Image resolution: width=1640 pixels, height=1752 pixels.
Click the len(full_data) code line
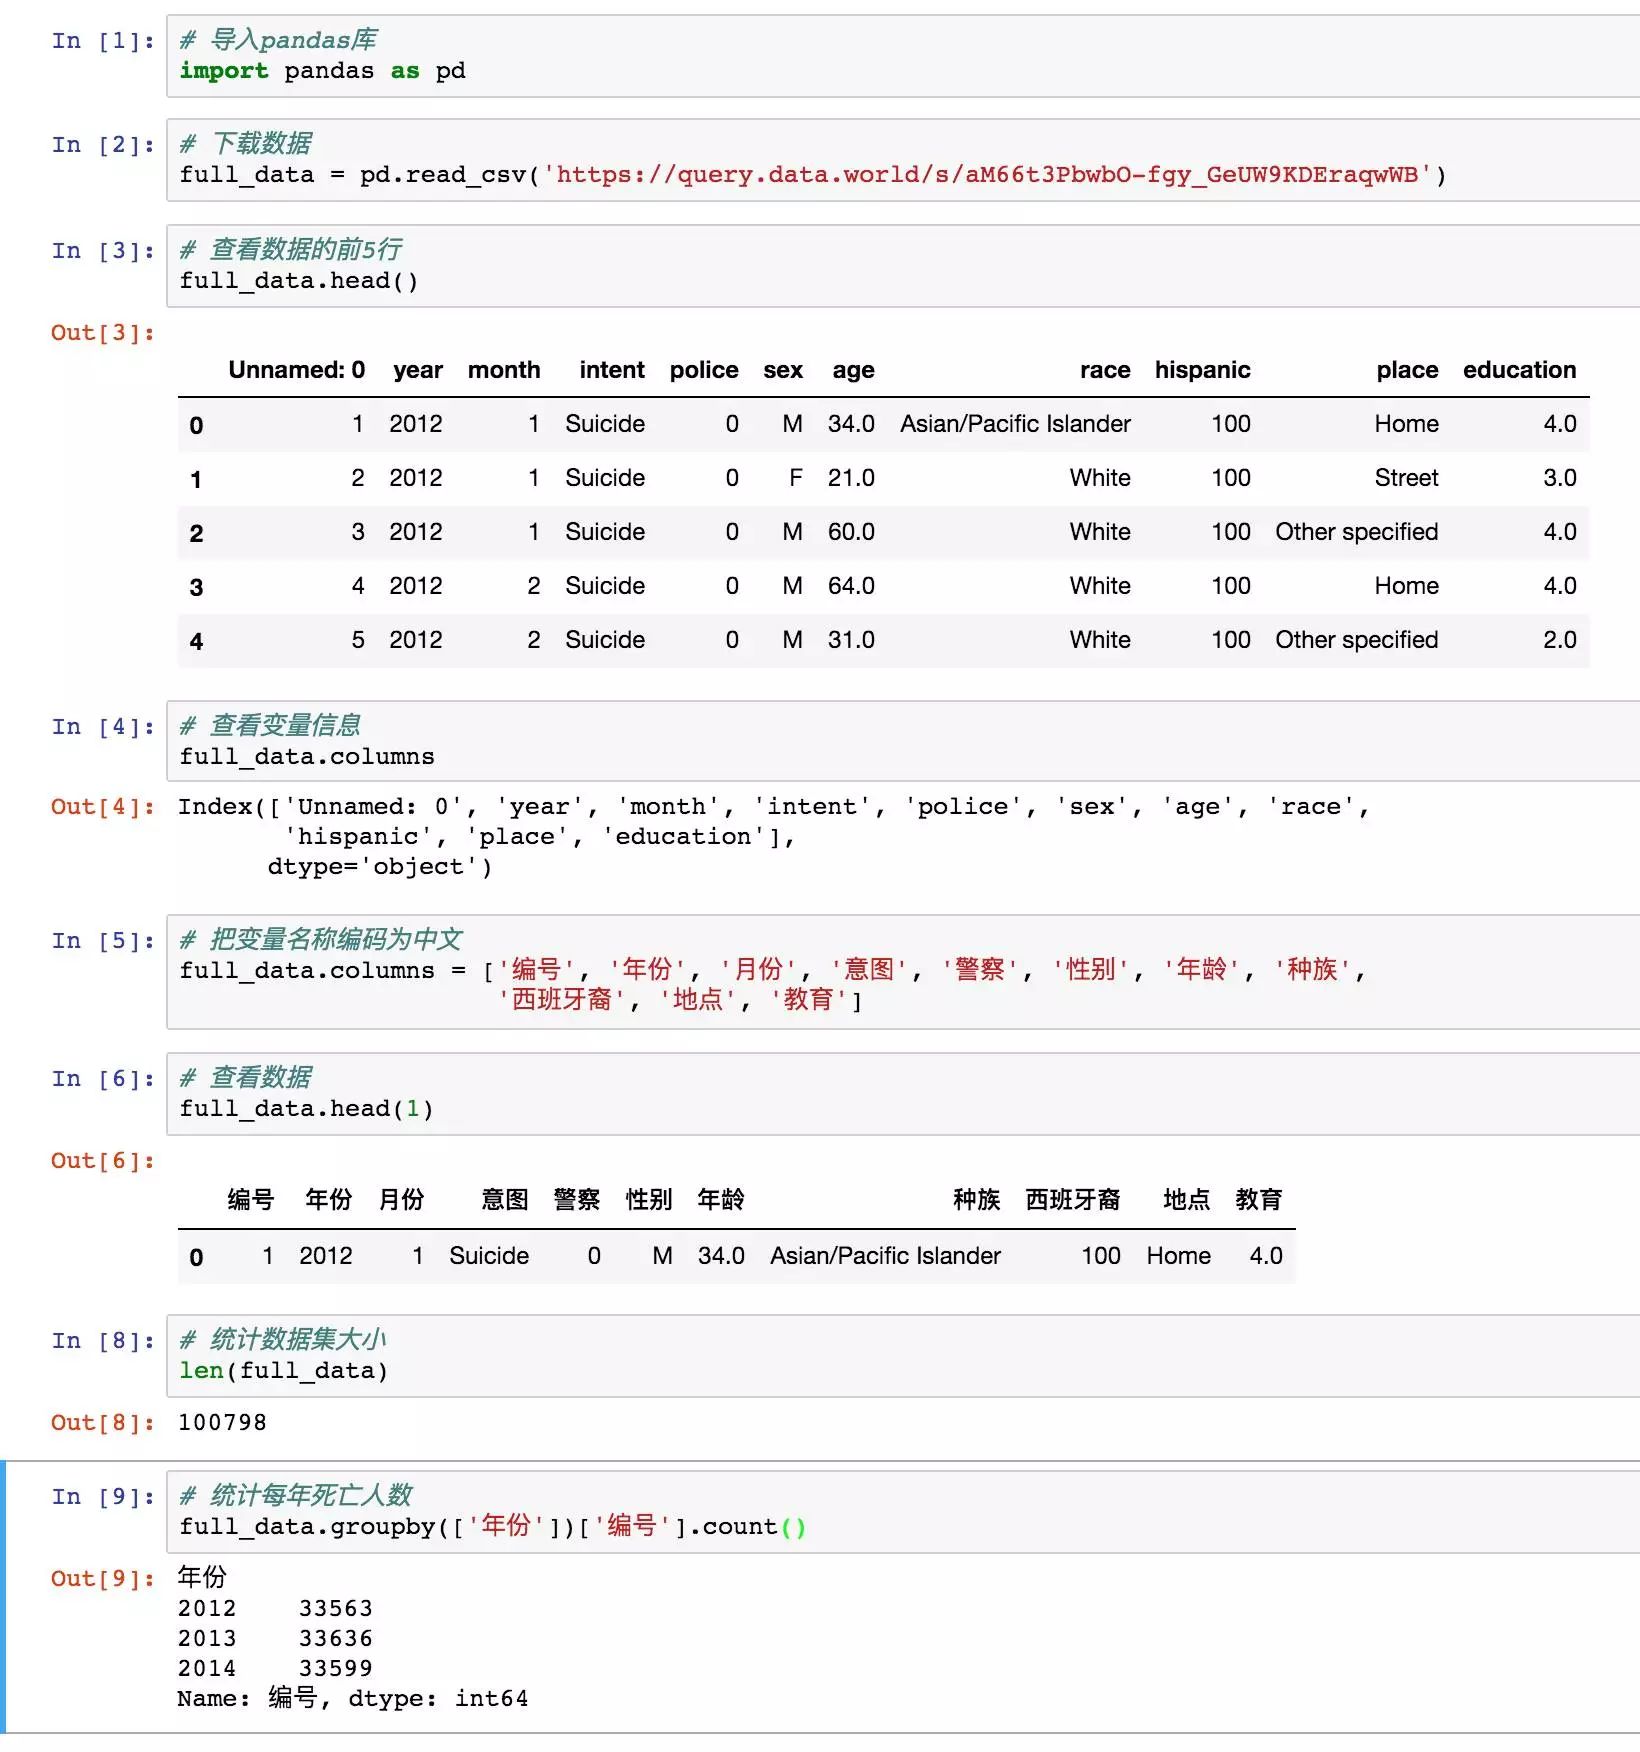click(283, 1371)
